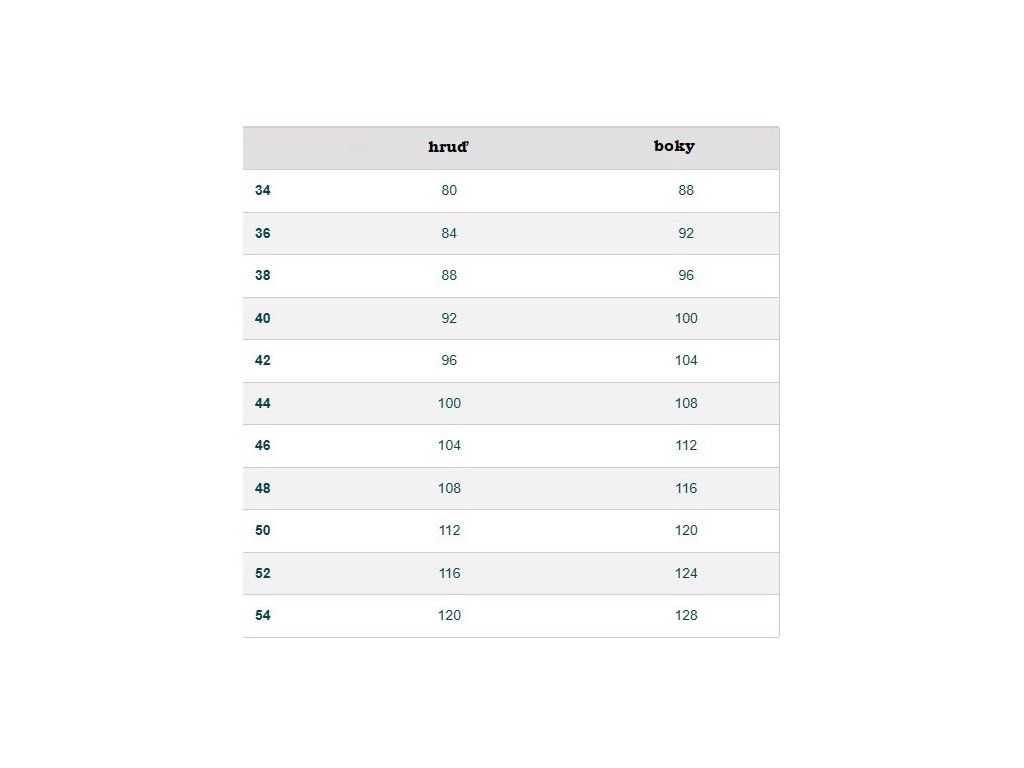
Task: Click hruď value 80 for size 34
Action: (x=449, y=190)
